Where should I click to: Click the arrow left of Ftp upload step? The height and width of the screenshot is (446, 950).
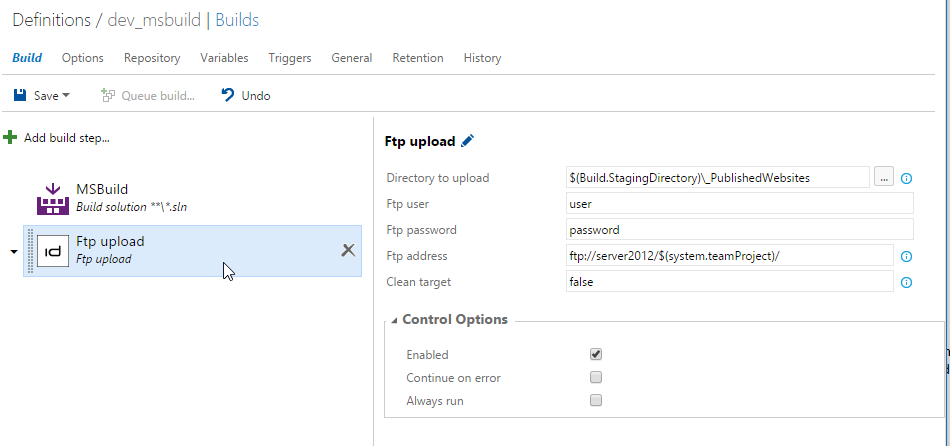coord(13,251)
